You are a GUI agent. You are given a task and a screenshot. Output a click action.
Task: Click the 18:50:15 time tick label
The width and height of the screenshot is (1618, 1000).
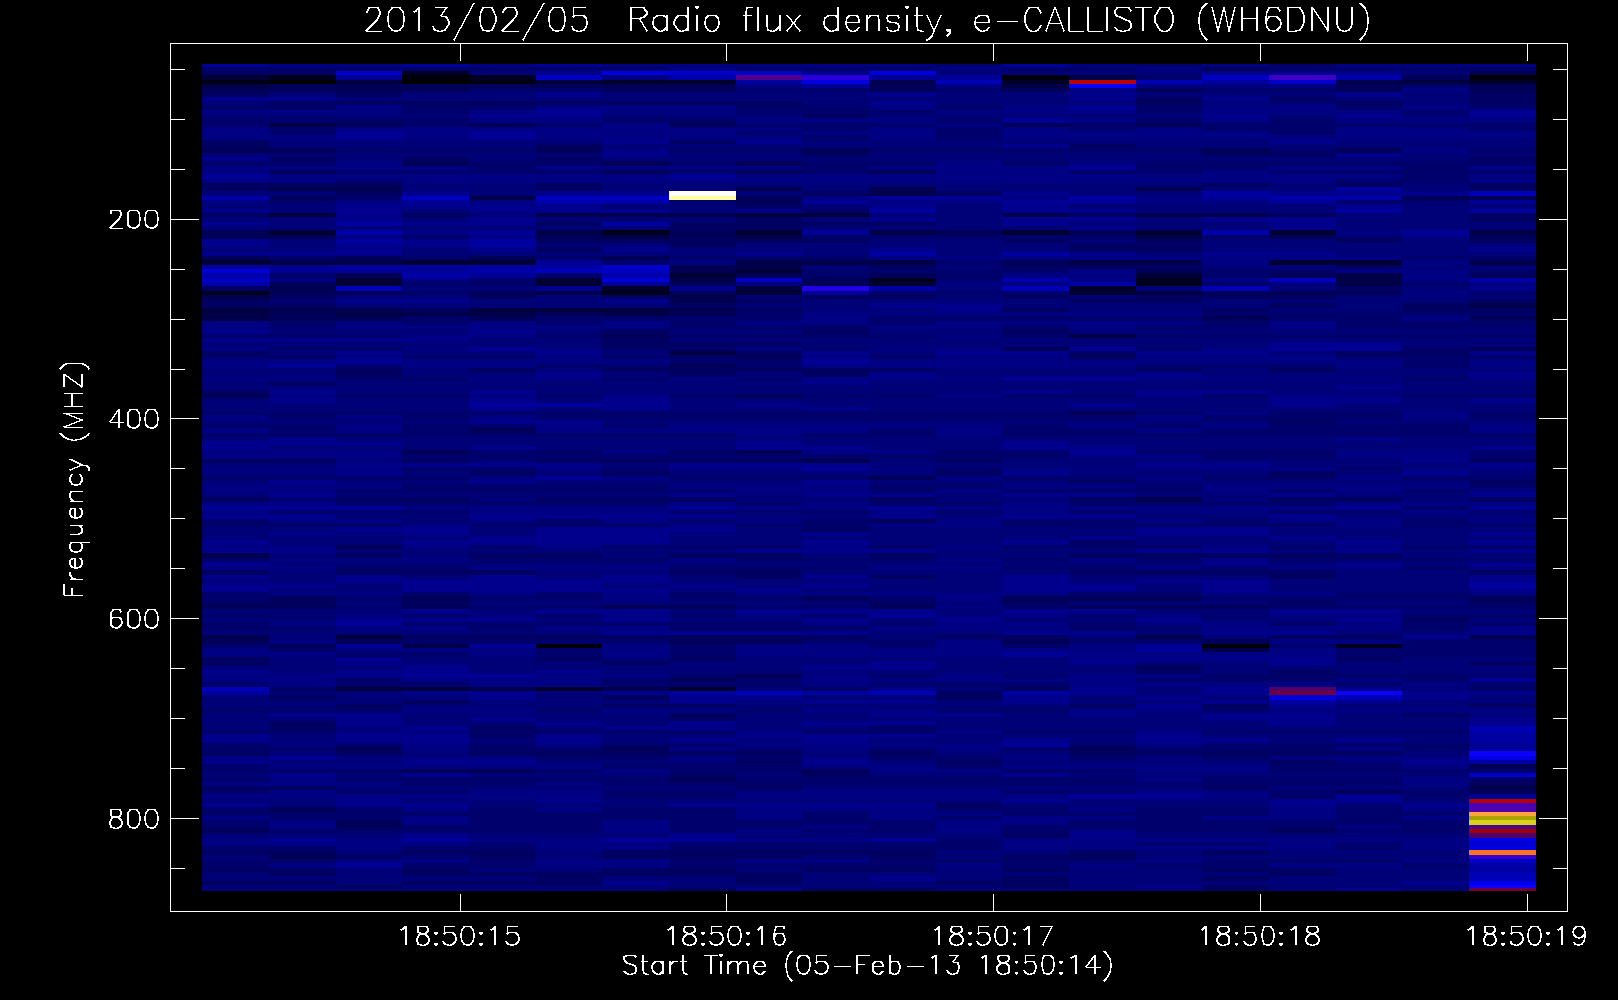pos(460,937)
